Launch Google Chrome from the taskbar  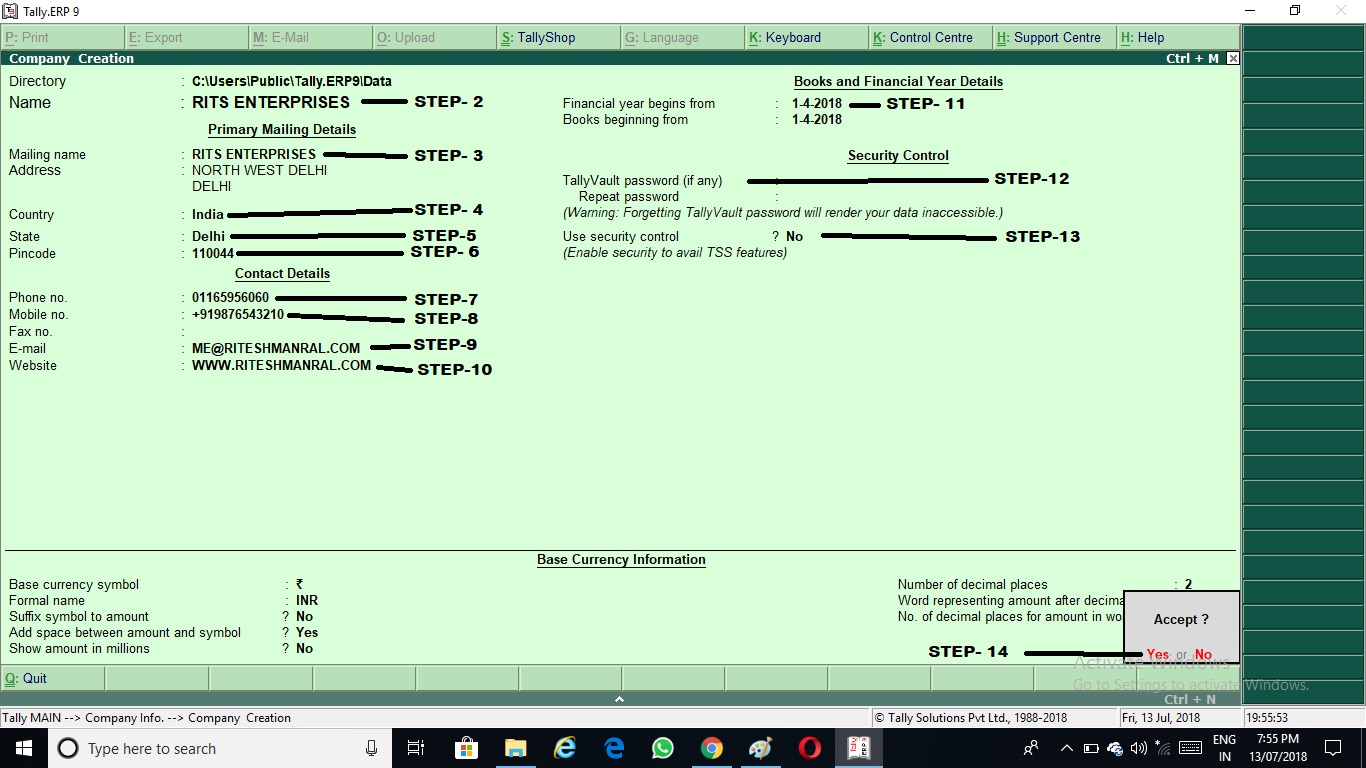pyautogui.click(x=712, y=748)
